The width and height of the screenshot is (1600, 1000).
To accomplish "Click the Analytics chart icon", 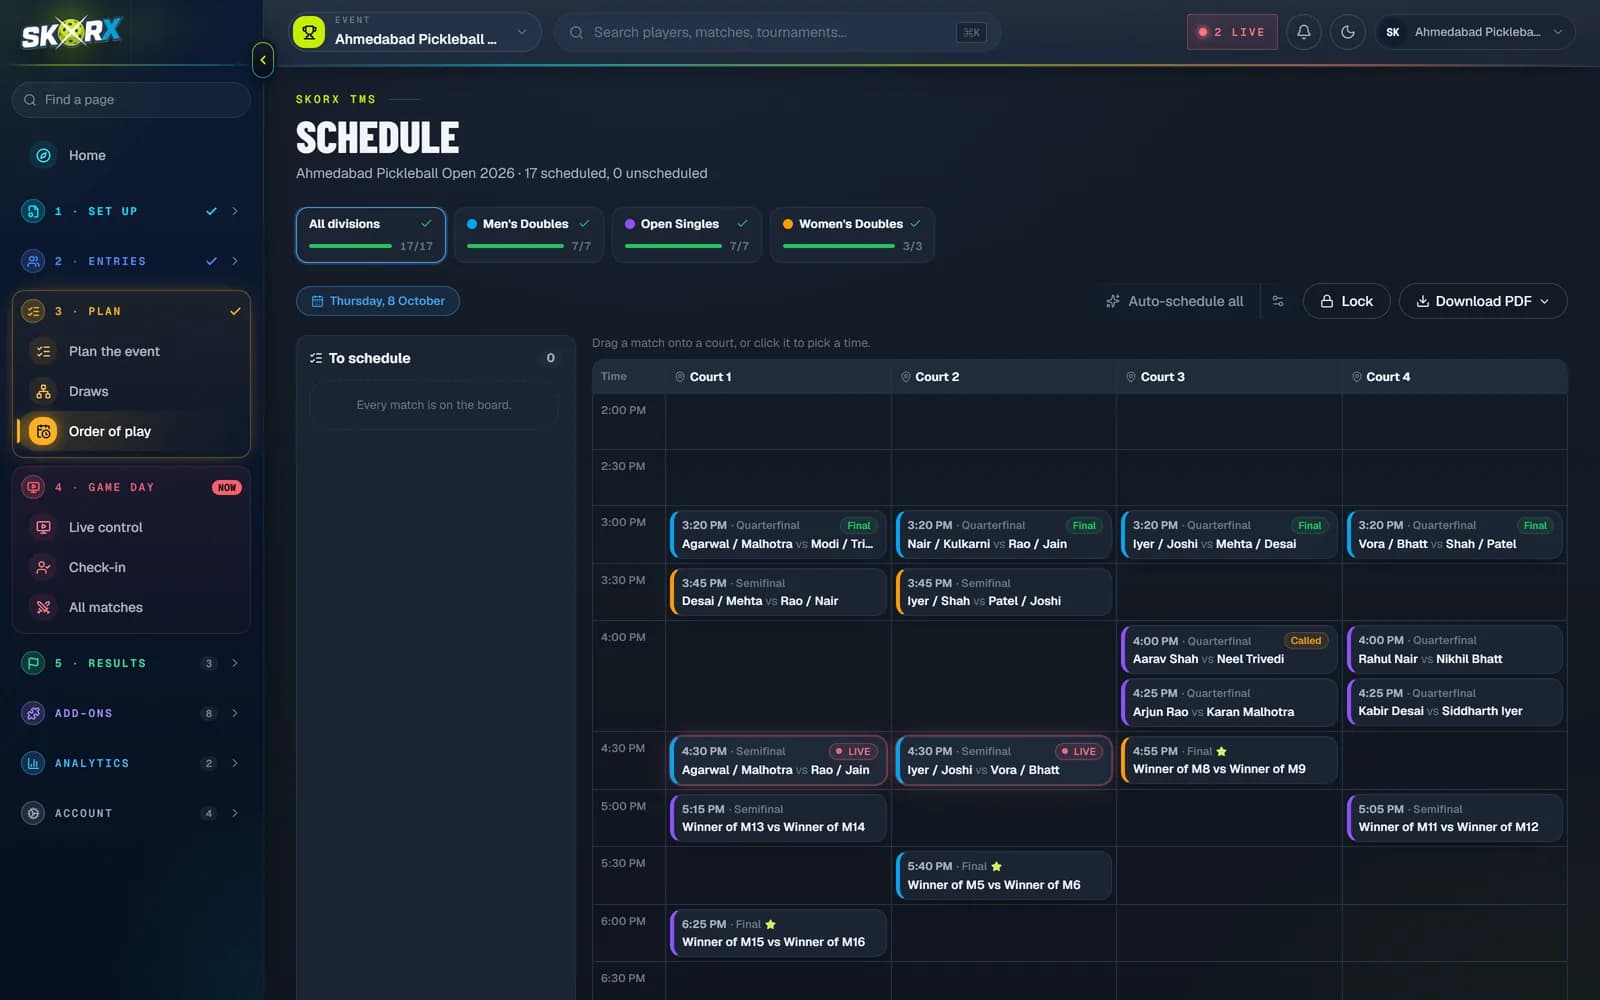I will (x=33, y=763).
